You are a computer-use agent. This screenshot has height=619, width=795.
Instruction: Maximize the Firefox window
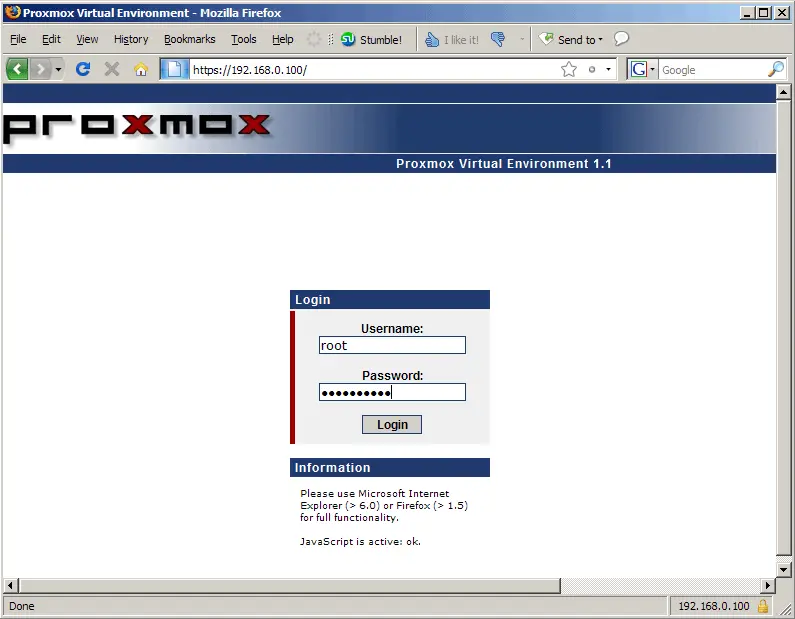(x=764, y=13)
